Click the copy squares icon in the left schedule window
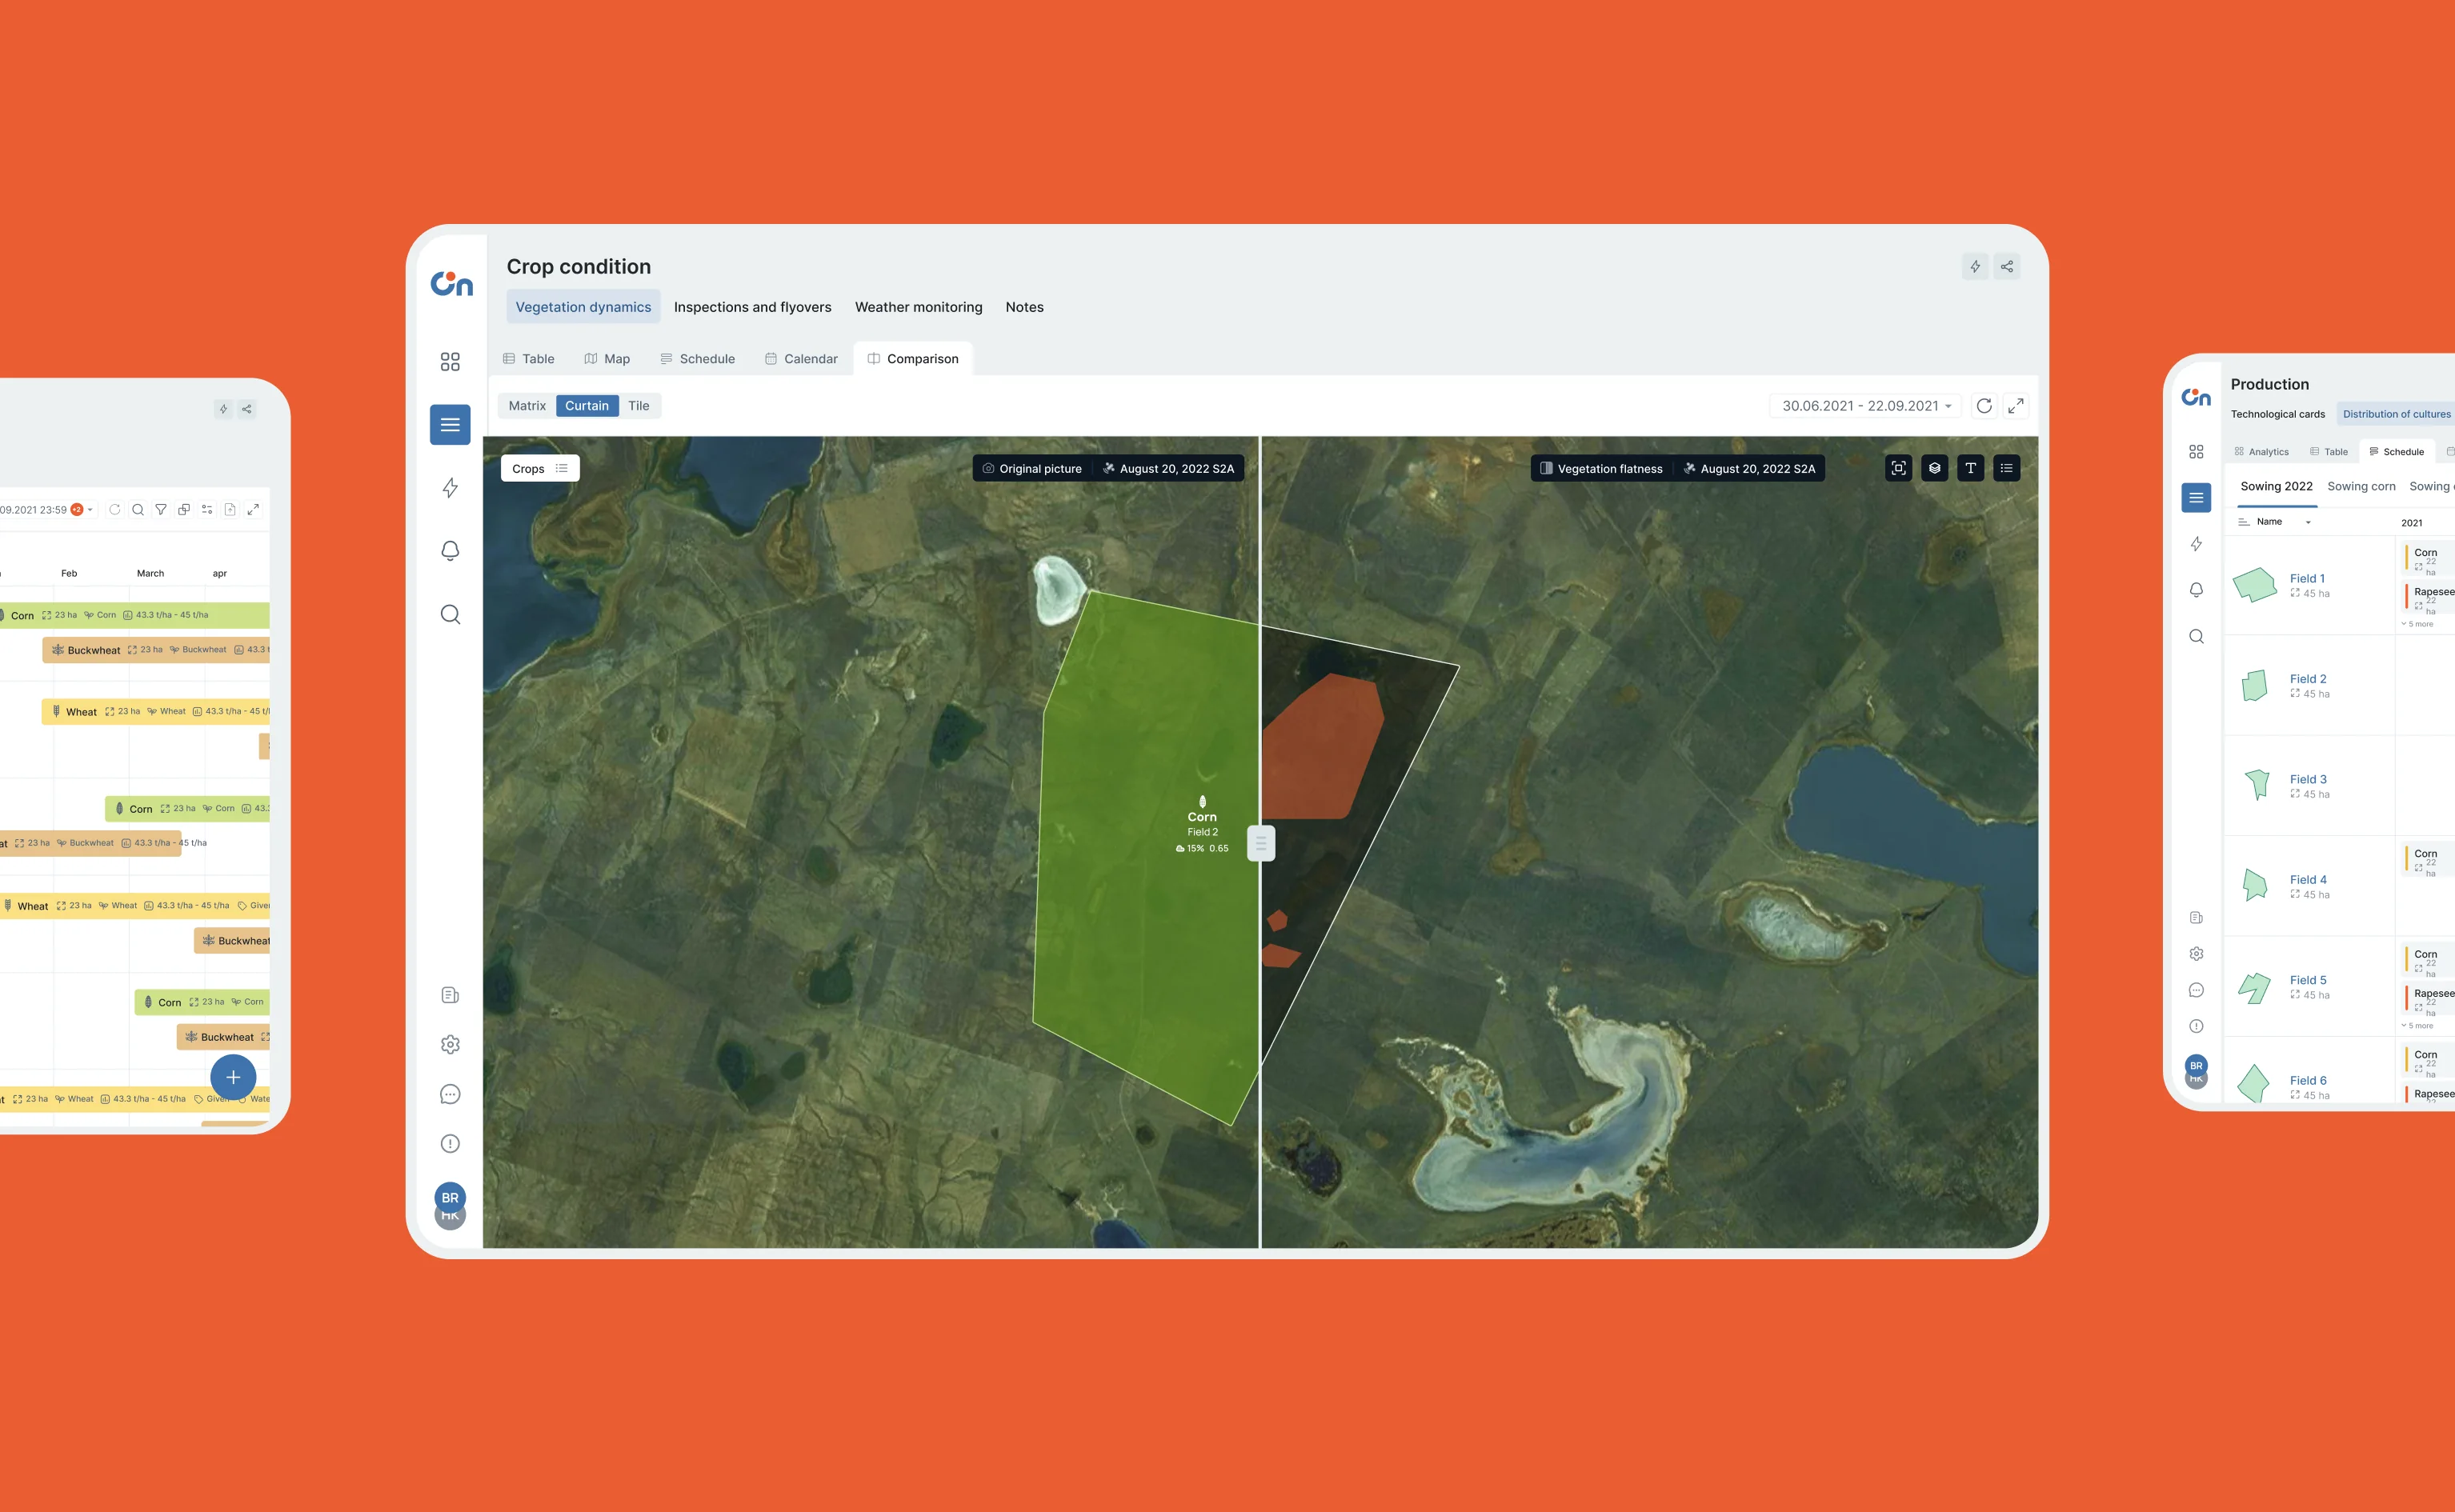This screenshot has height=1512, width=2455. (184, 510)
